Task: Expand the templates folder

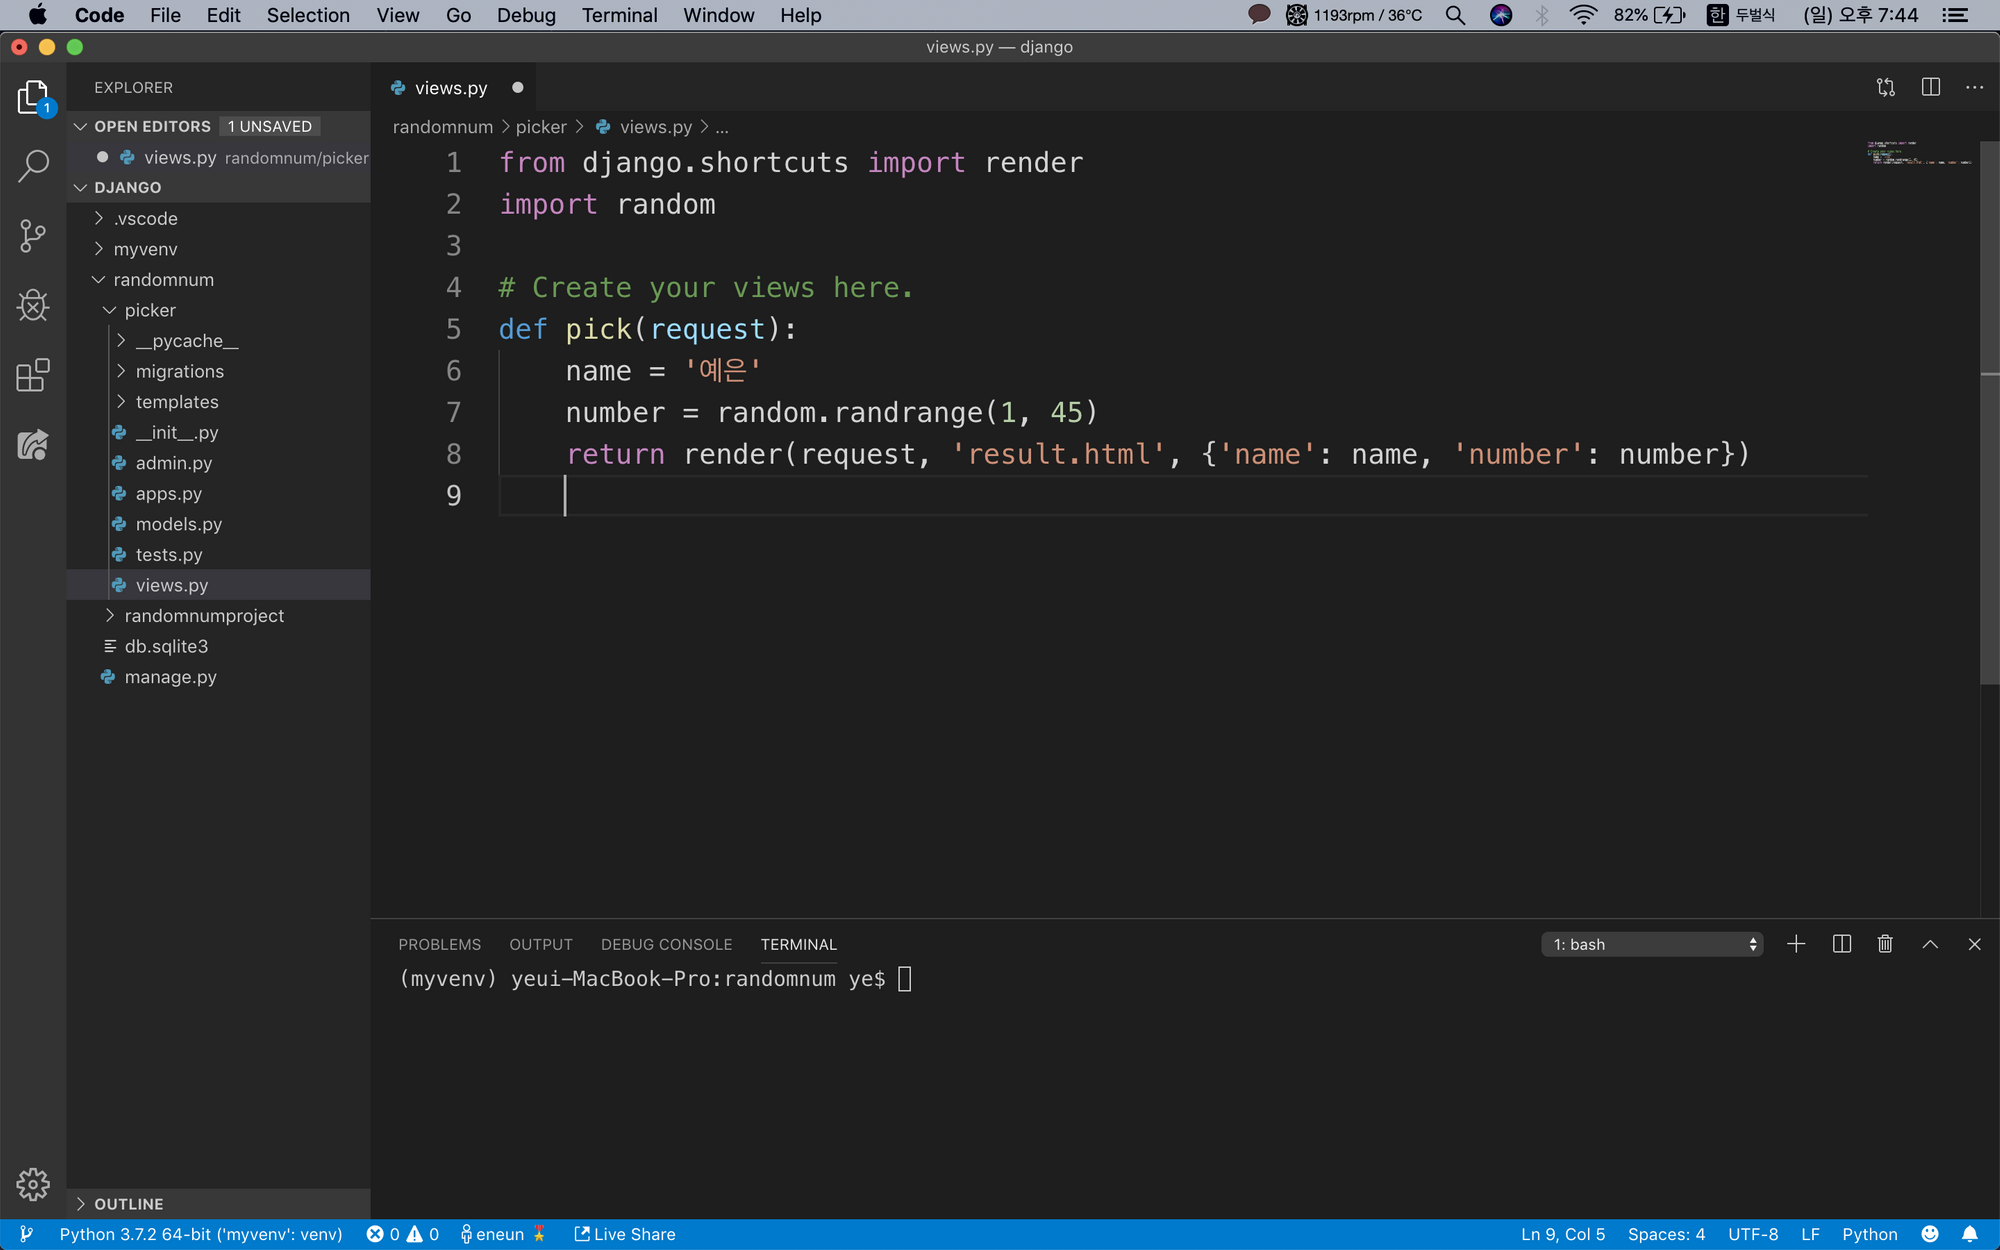Action: (176, 402)
